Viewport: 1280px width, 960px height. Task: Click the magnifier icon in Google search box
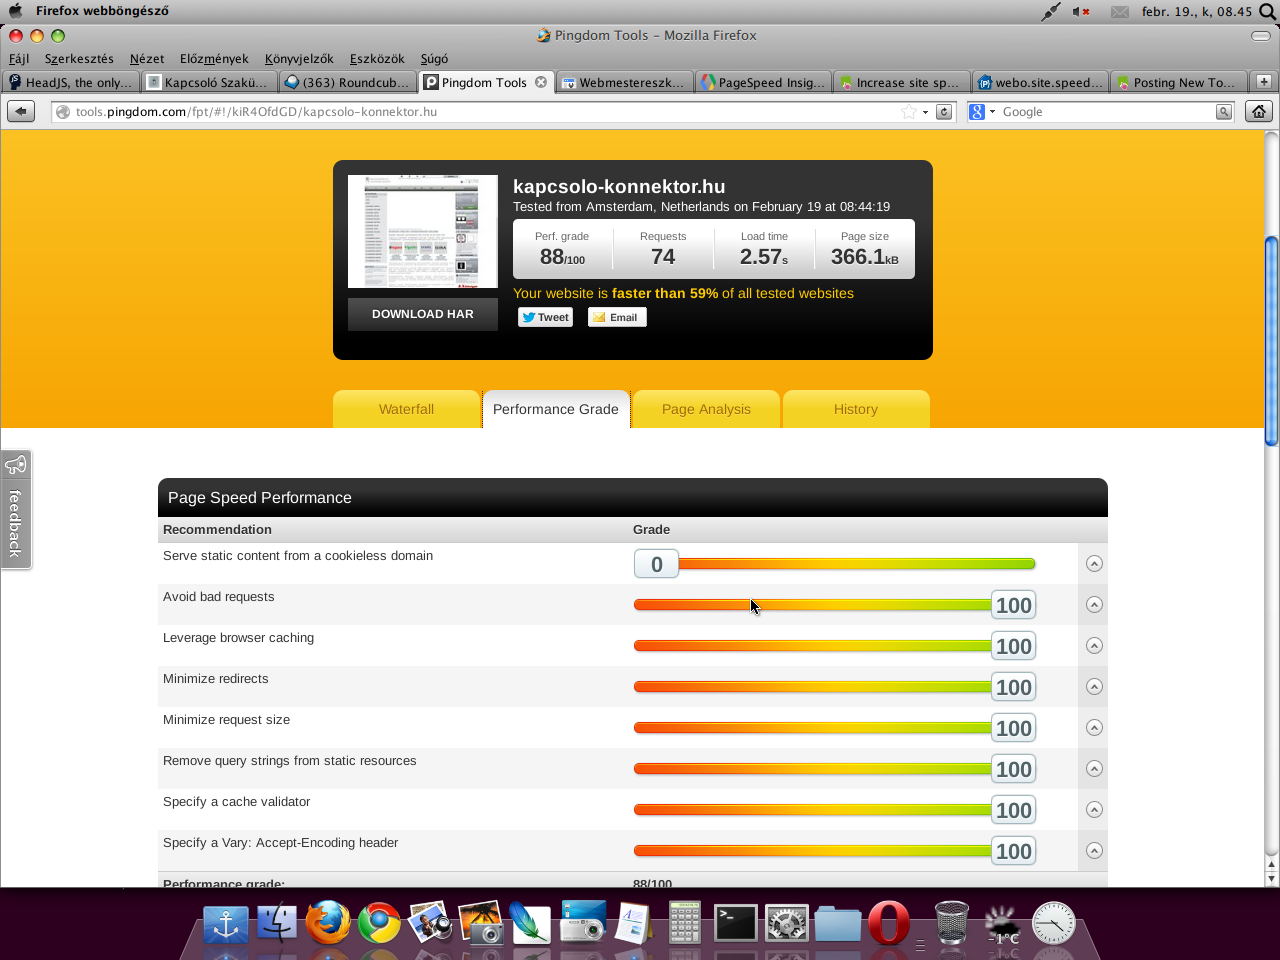[1223, 112]
